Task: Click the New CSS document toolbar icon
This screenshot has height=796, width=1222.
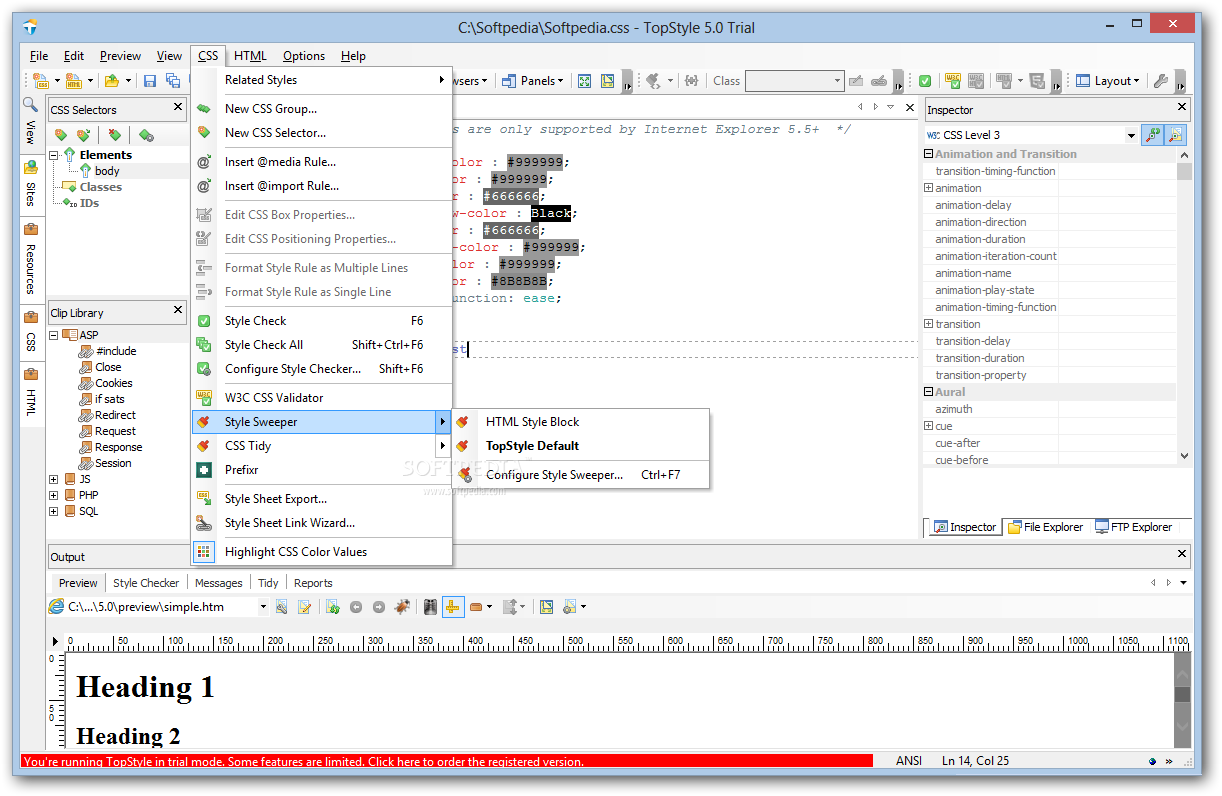Action: click(41, 81)
